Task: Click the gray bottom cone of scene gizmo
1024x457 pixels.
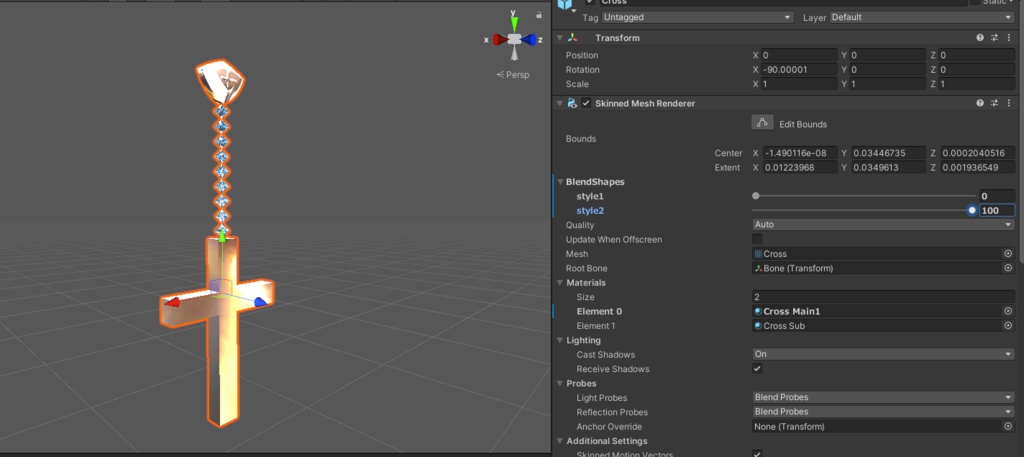Action: [x=515, y=55]
